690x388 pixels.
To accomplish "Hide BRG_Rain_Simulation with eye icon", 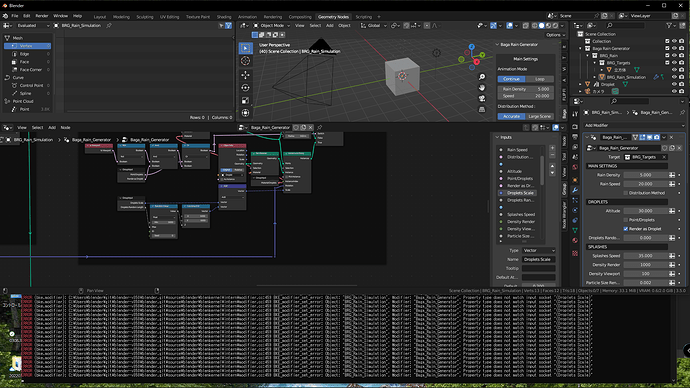I will (674, 77).
